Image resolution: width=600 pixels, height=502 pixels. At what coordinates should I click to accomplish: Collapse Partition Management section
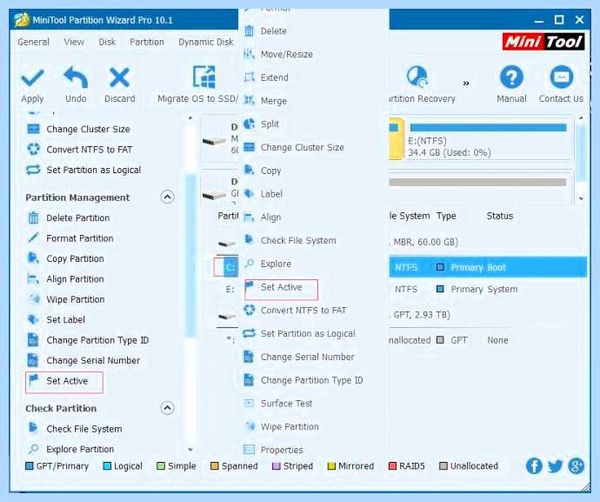click(167, 197)
